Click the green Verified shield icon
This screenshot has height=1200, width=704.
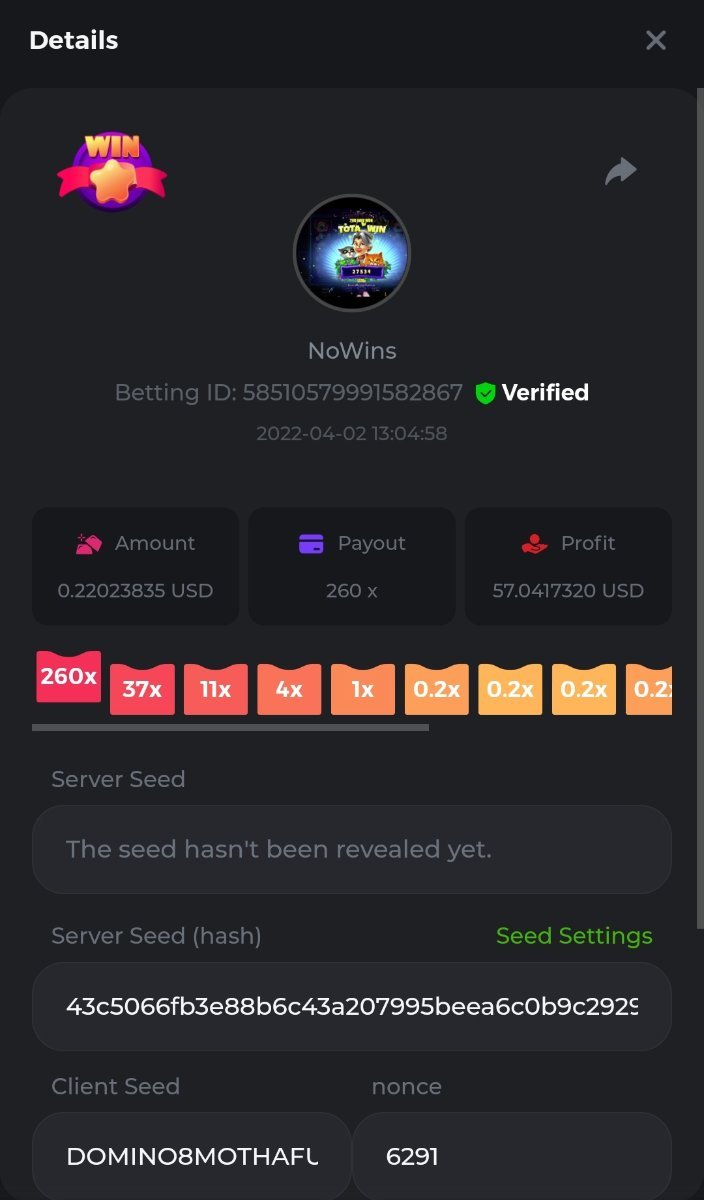(485, 393)
